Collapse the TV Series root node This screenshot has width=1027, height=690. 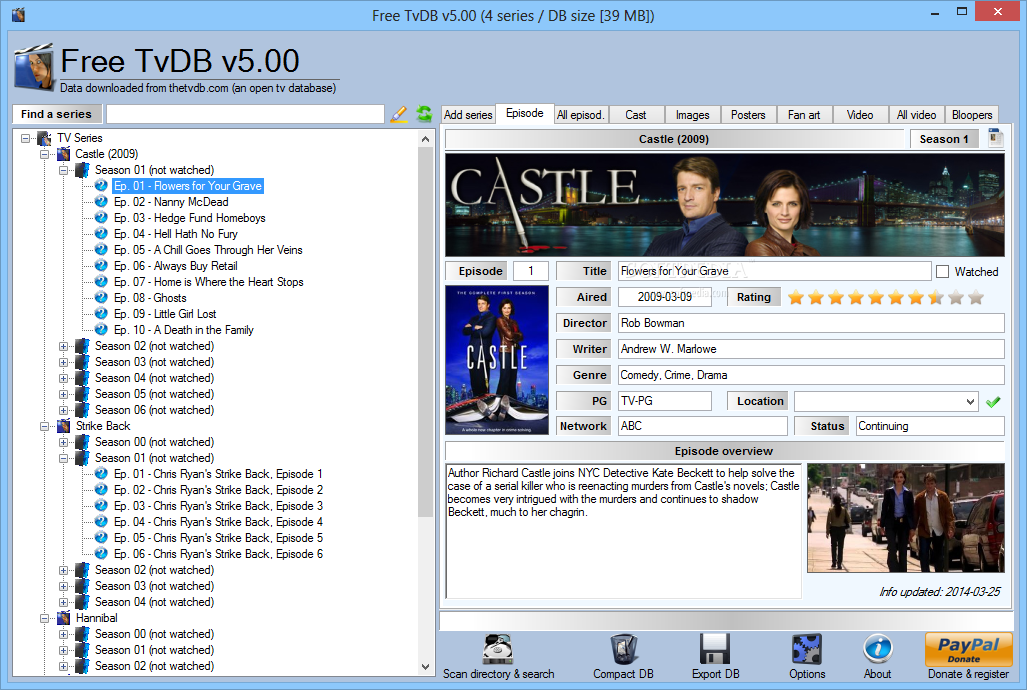point(26,138)
